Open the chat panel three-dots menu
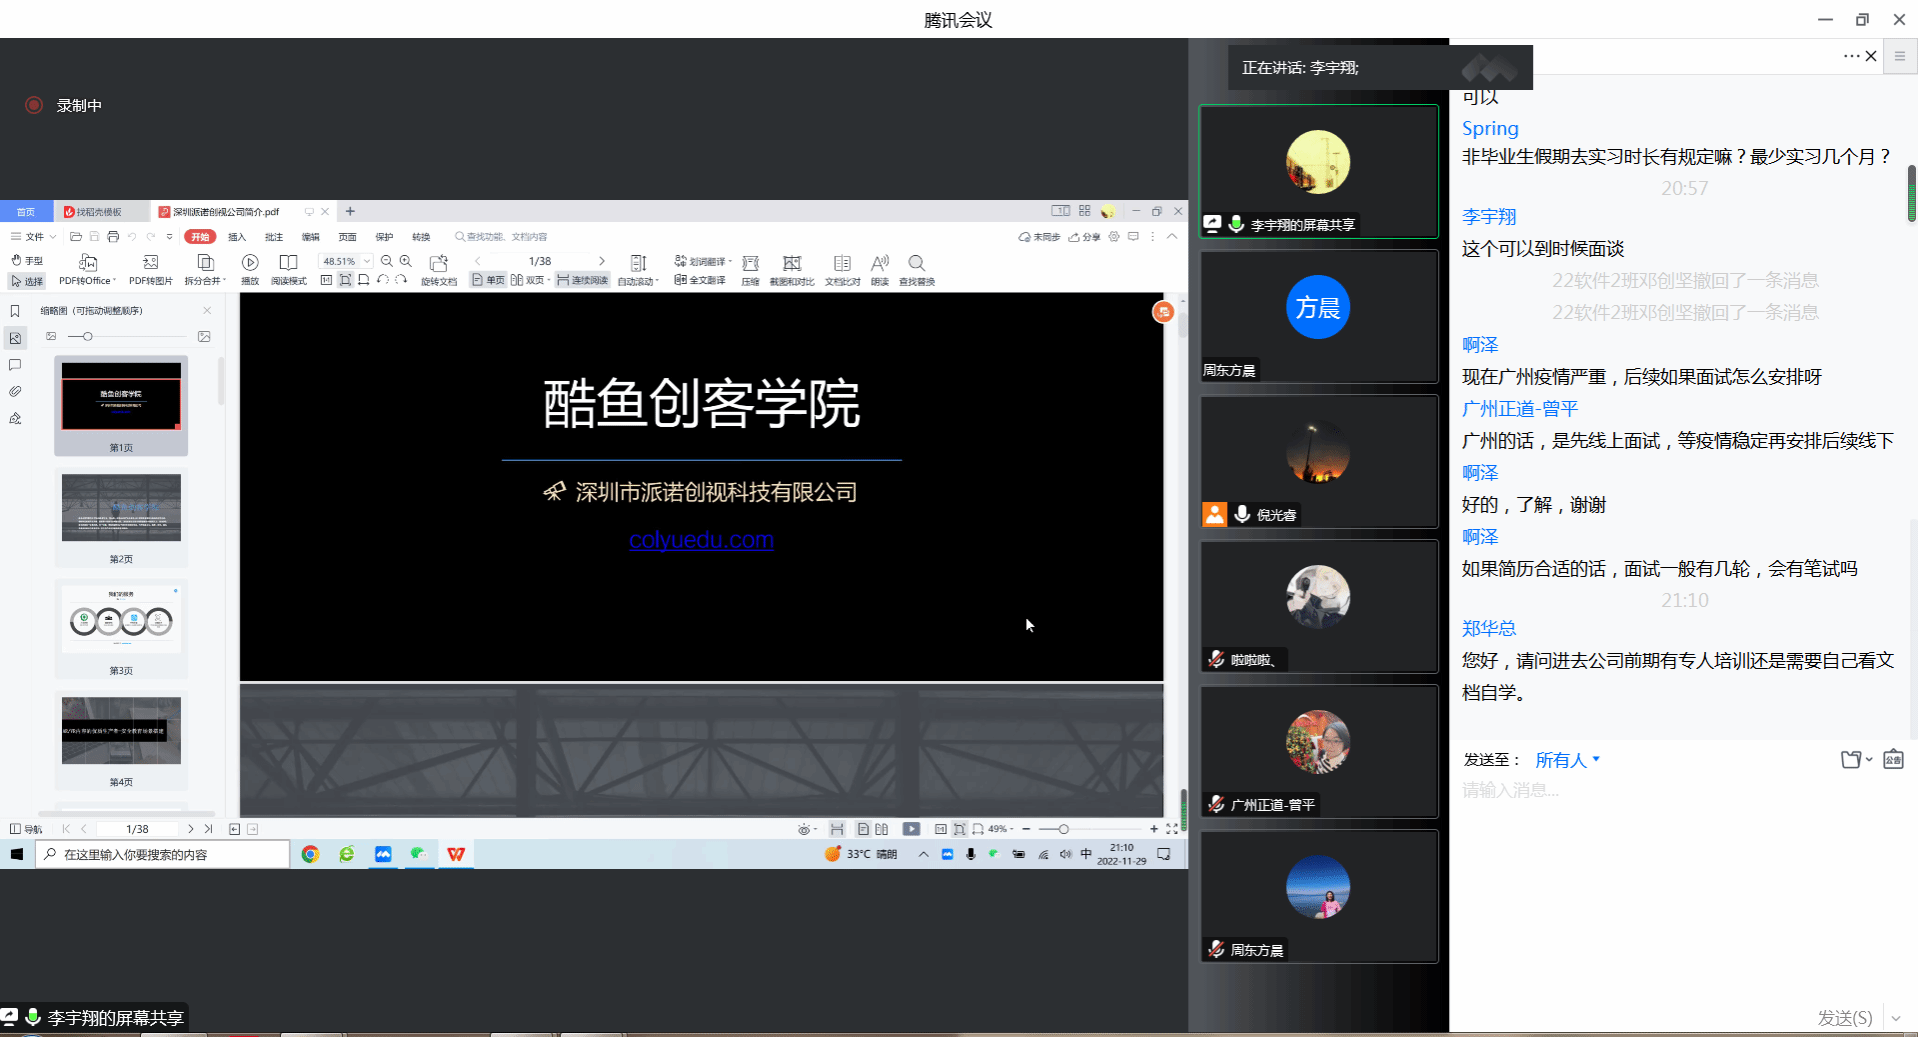The image size is (1918, 1037). coord(1851,56)
